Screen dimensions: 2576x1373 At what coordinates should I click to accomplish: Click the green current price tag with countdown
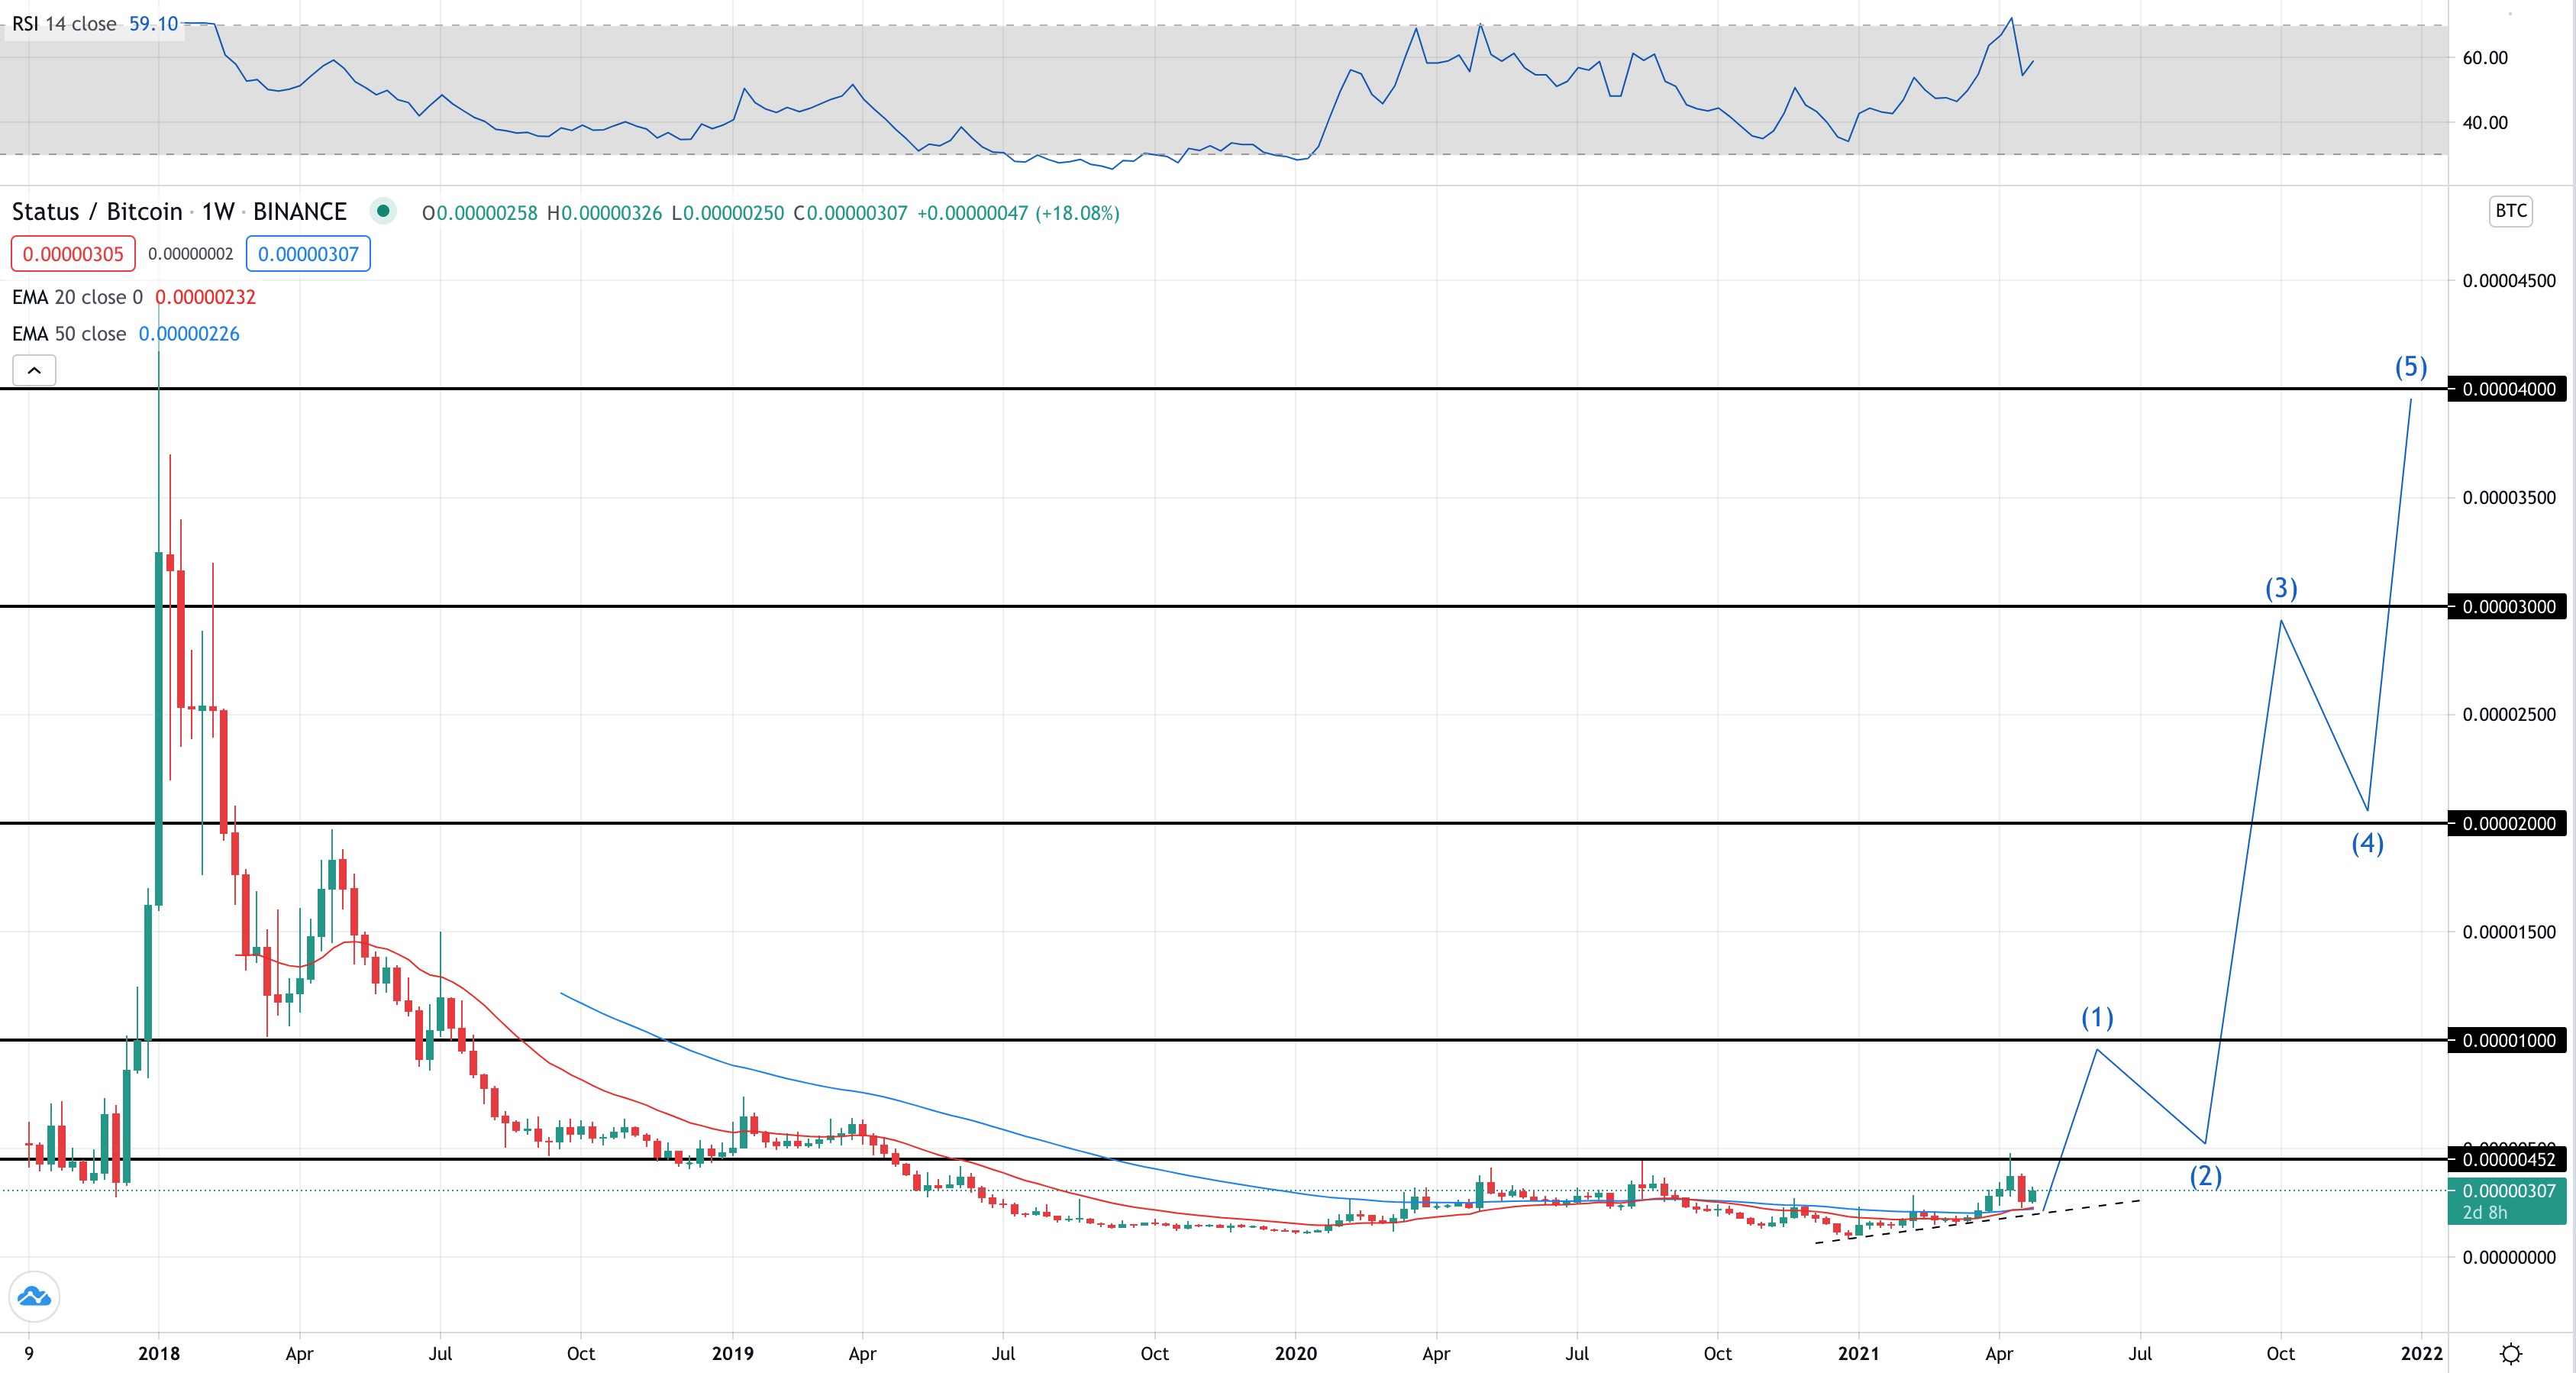(x=2507, y=1201)
